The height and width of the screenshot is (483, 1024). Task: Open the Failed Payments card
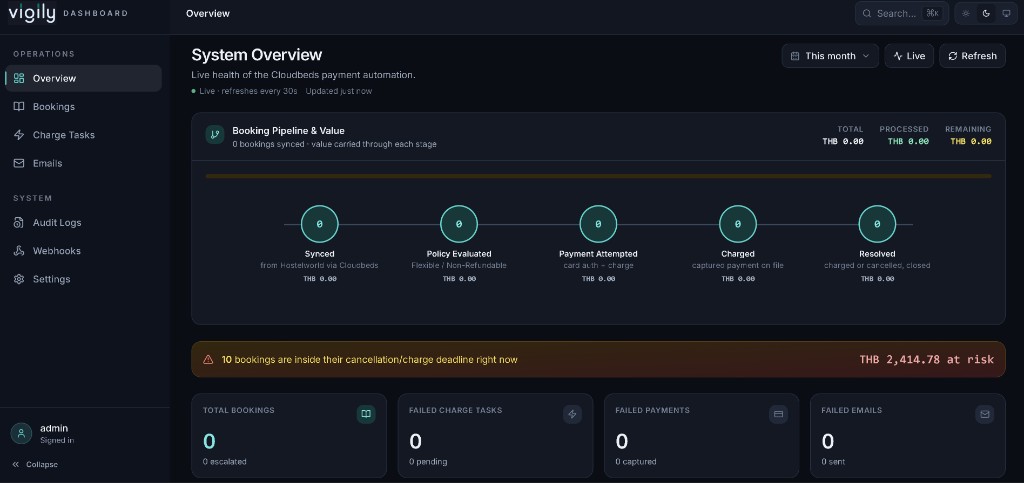pos(701,435)
